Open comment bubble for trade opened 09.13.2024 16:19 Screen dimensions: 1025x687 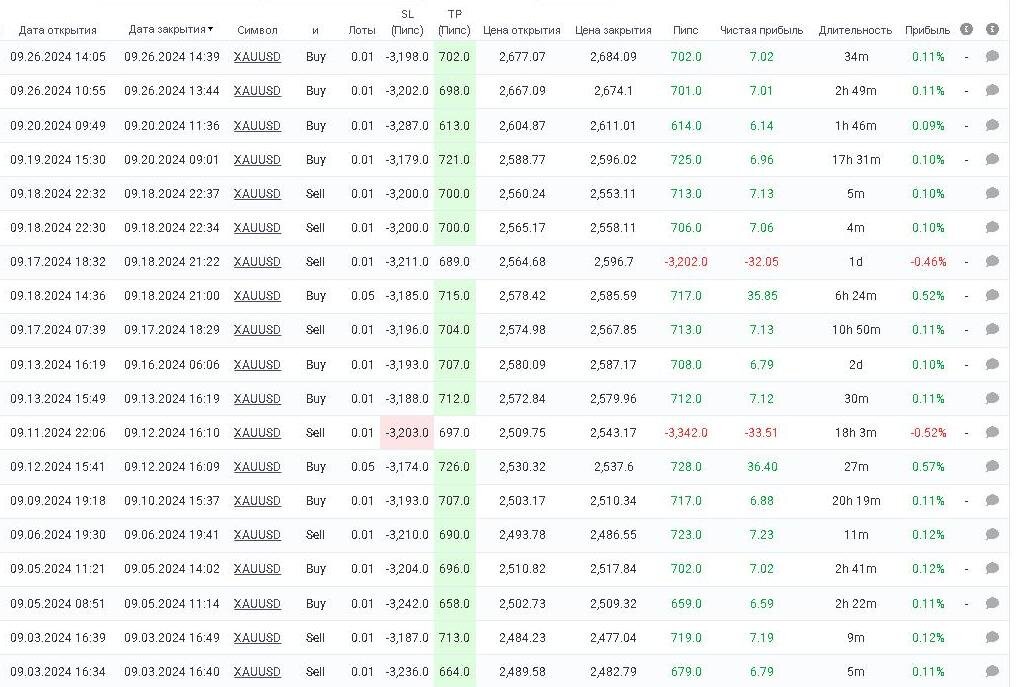coord(992,365)
